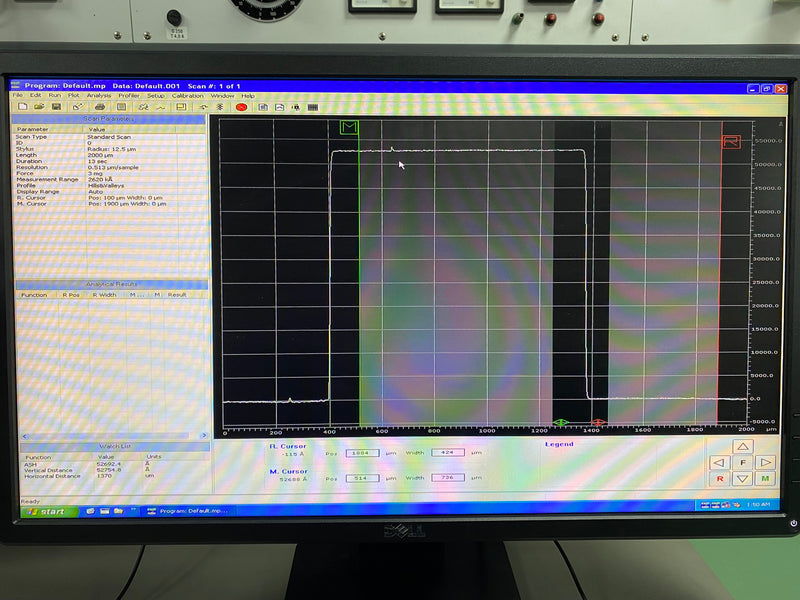The height and width of the screenshot is (600, 800).
Task: Select the green M cursor button
Action: pyautogui.click(x=765, y=479)
